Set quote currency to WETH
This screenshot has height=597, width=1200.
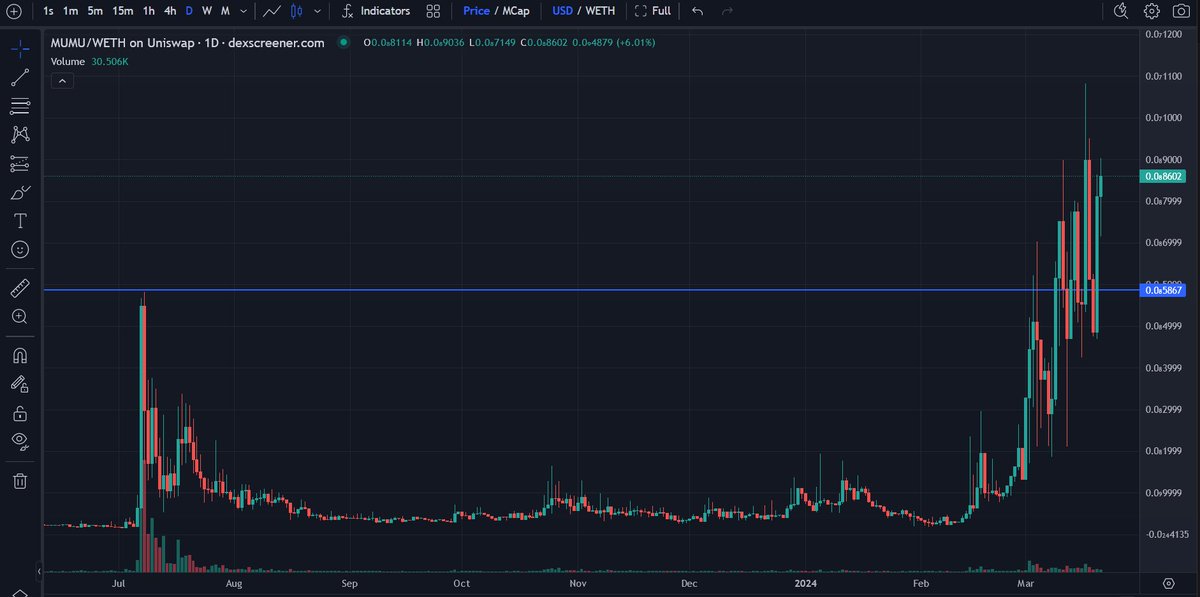click(601, 11)
